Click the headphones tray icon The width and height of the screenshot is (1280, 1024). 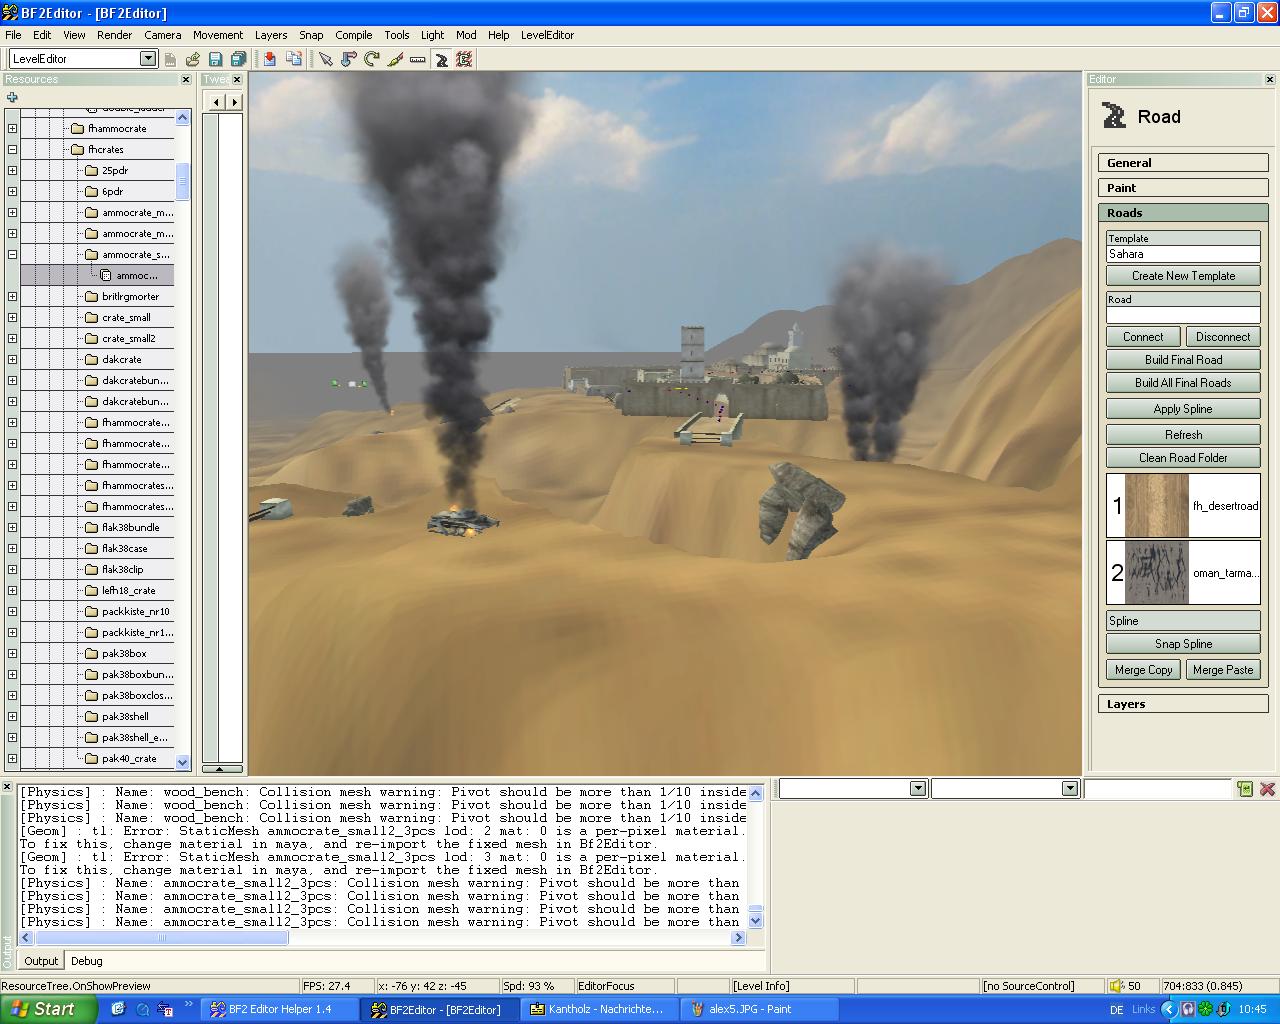[1188, 1009]
